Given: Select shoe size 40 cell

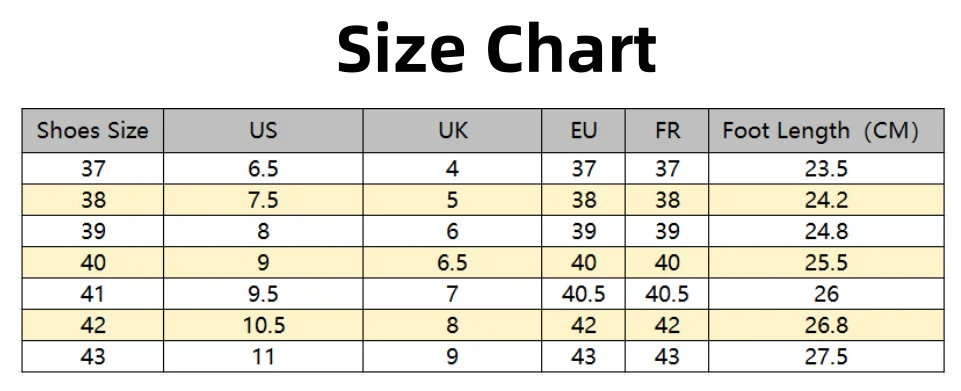Looking at the screenshot, I should point(93,262).
